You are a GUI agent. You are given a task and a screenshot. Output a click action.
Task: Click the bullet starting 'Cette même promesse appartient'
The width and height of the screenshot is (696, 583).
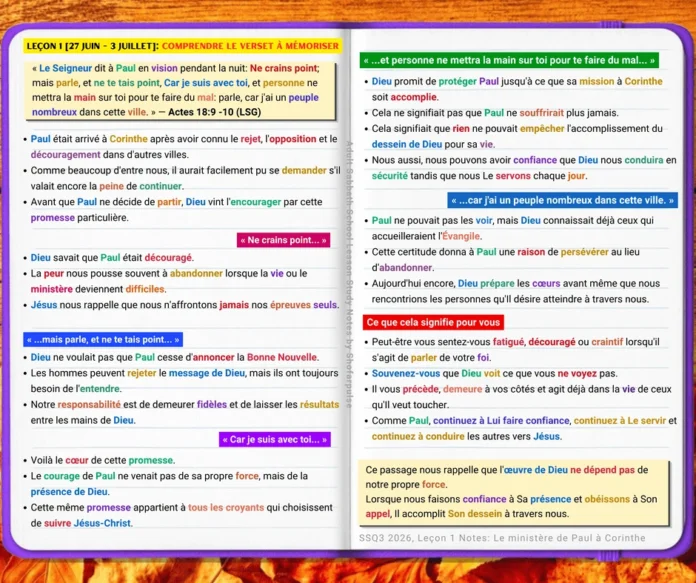click(x=178, y=516)
